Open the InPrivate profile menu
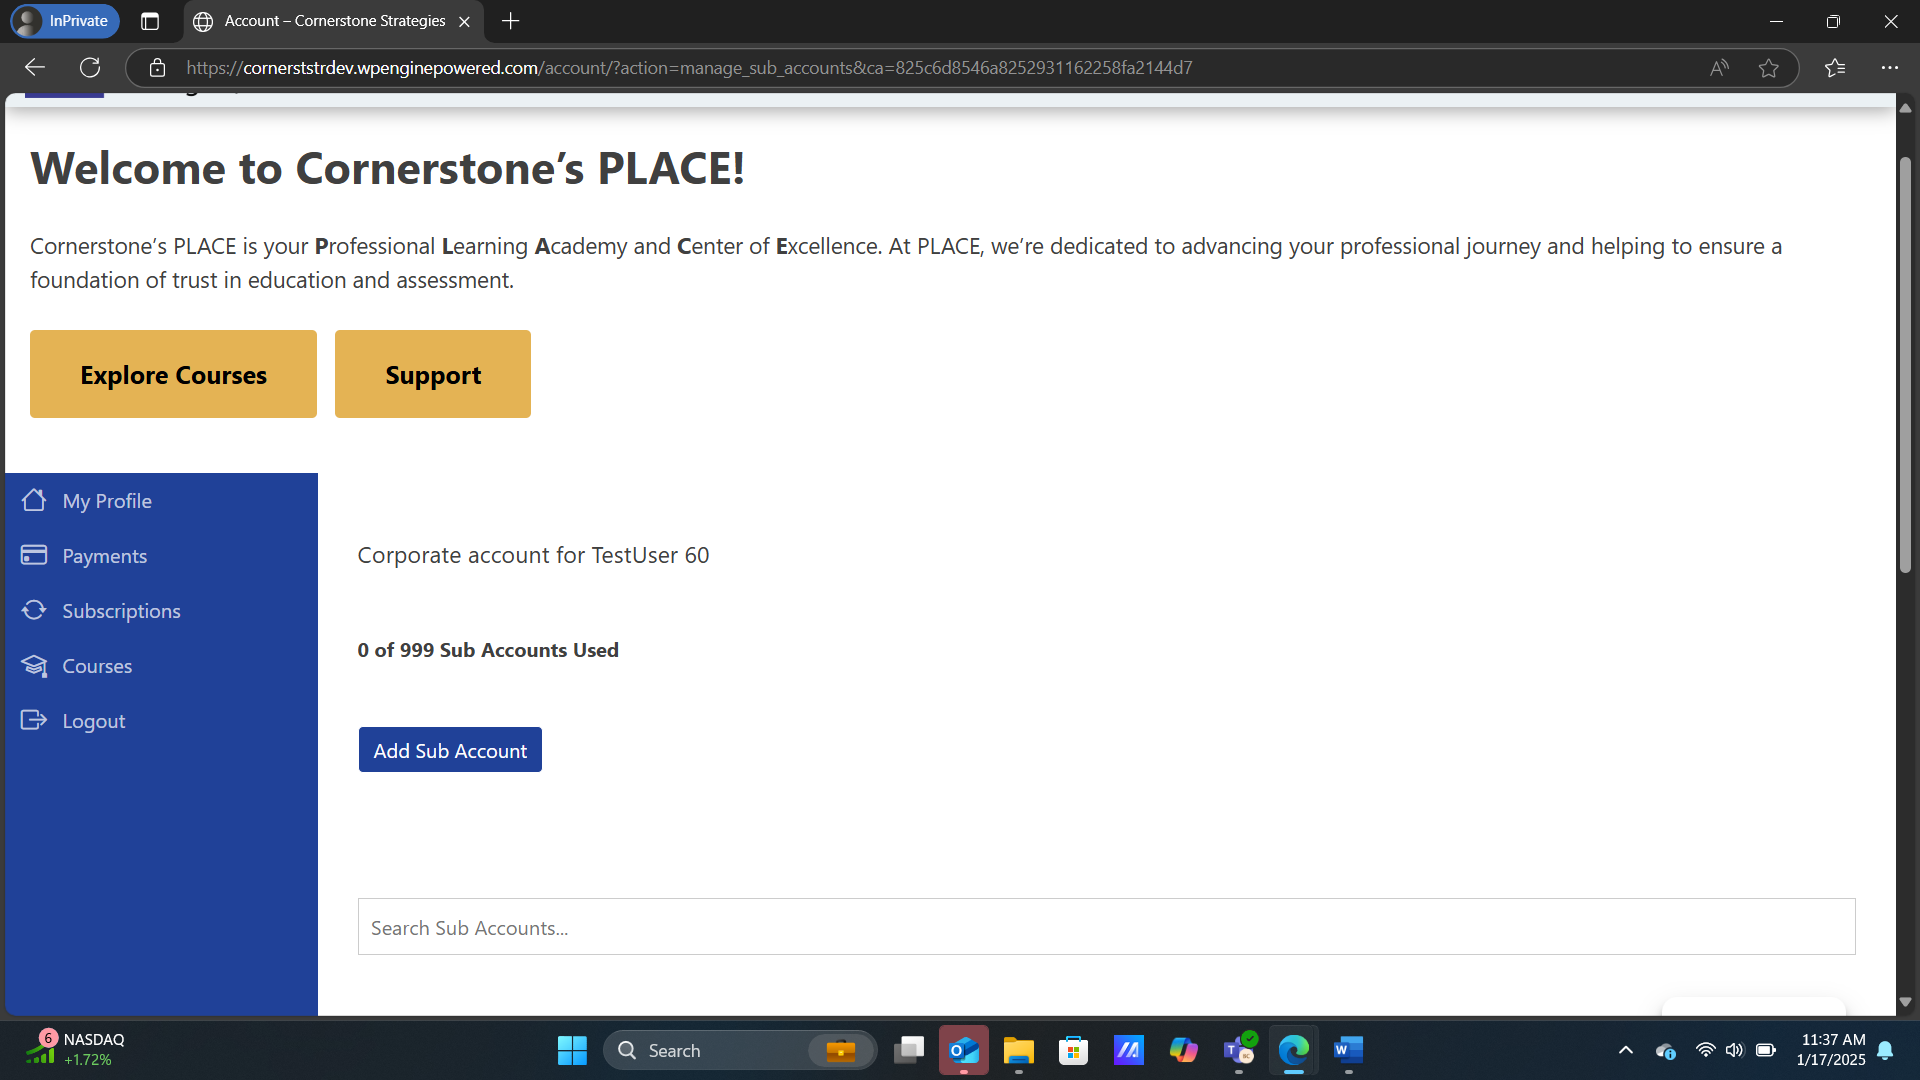 [x=64, y=21]
